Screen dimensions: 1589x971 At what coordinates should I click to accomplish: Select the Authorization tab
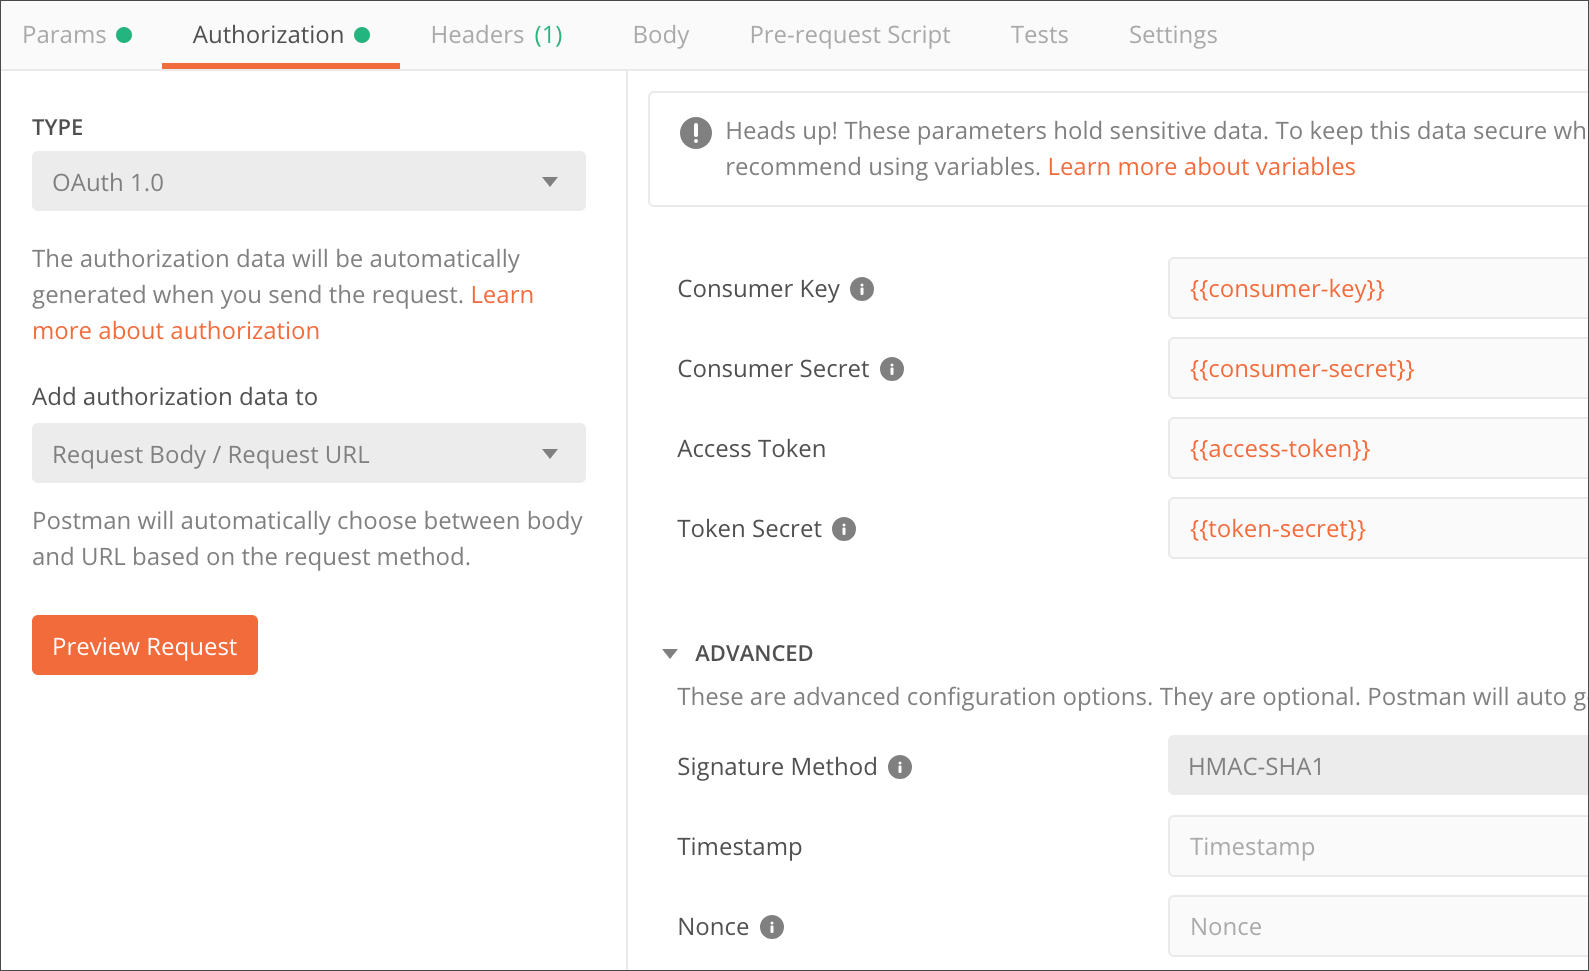[x=281, y=35]
